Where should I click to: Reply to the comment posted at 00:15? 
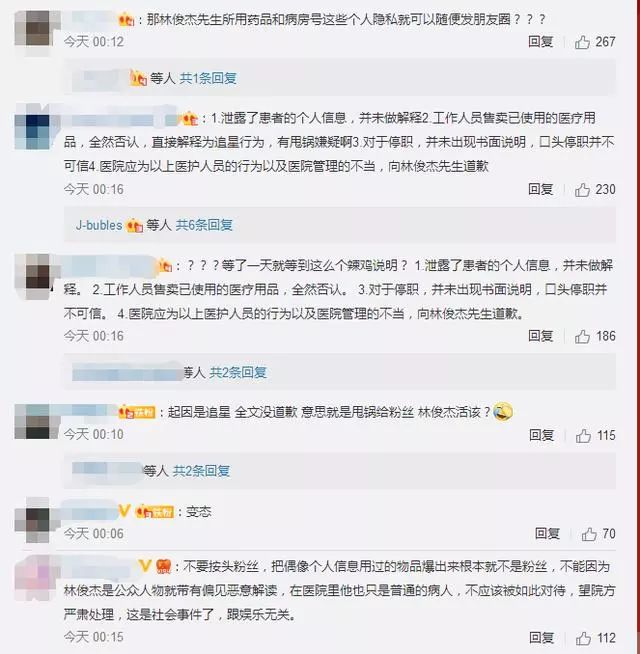542,638
